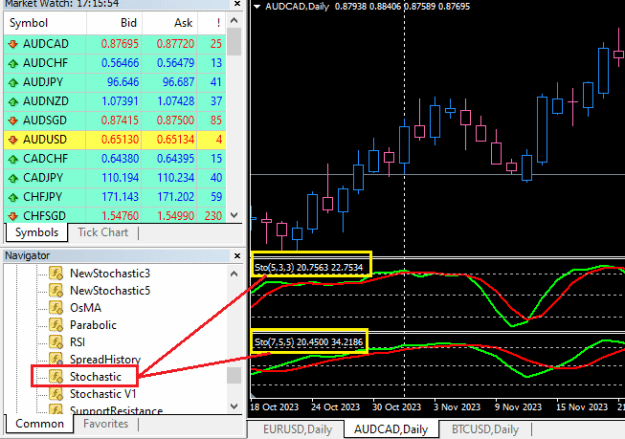This screenshot has width=625, height=439.
Task: Click the Sto(7,5,5) indicator label
Action: tap(309, 342)
